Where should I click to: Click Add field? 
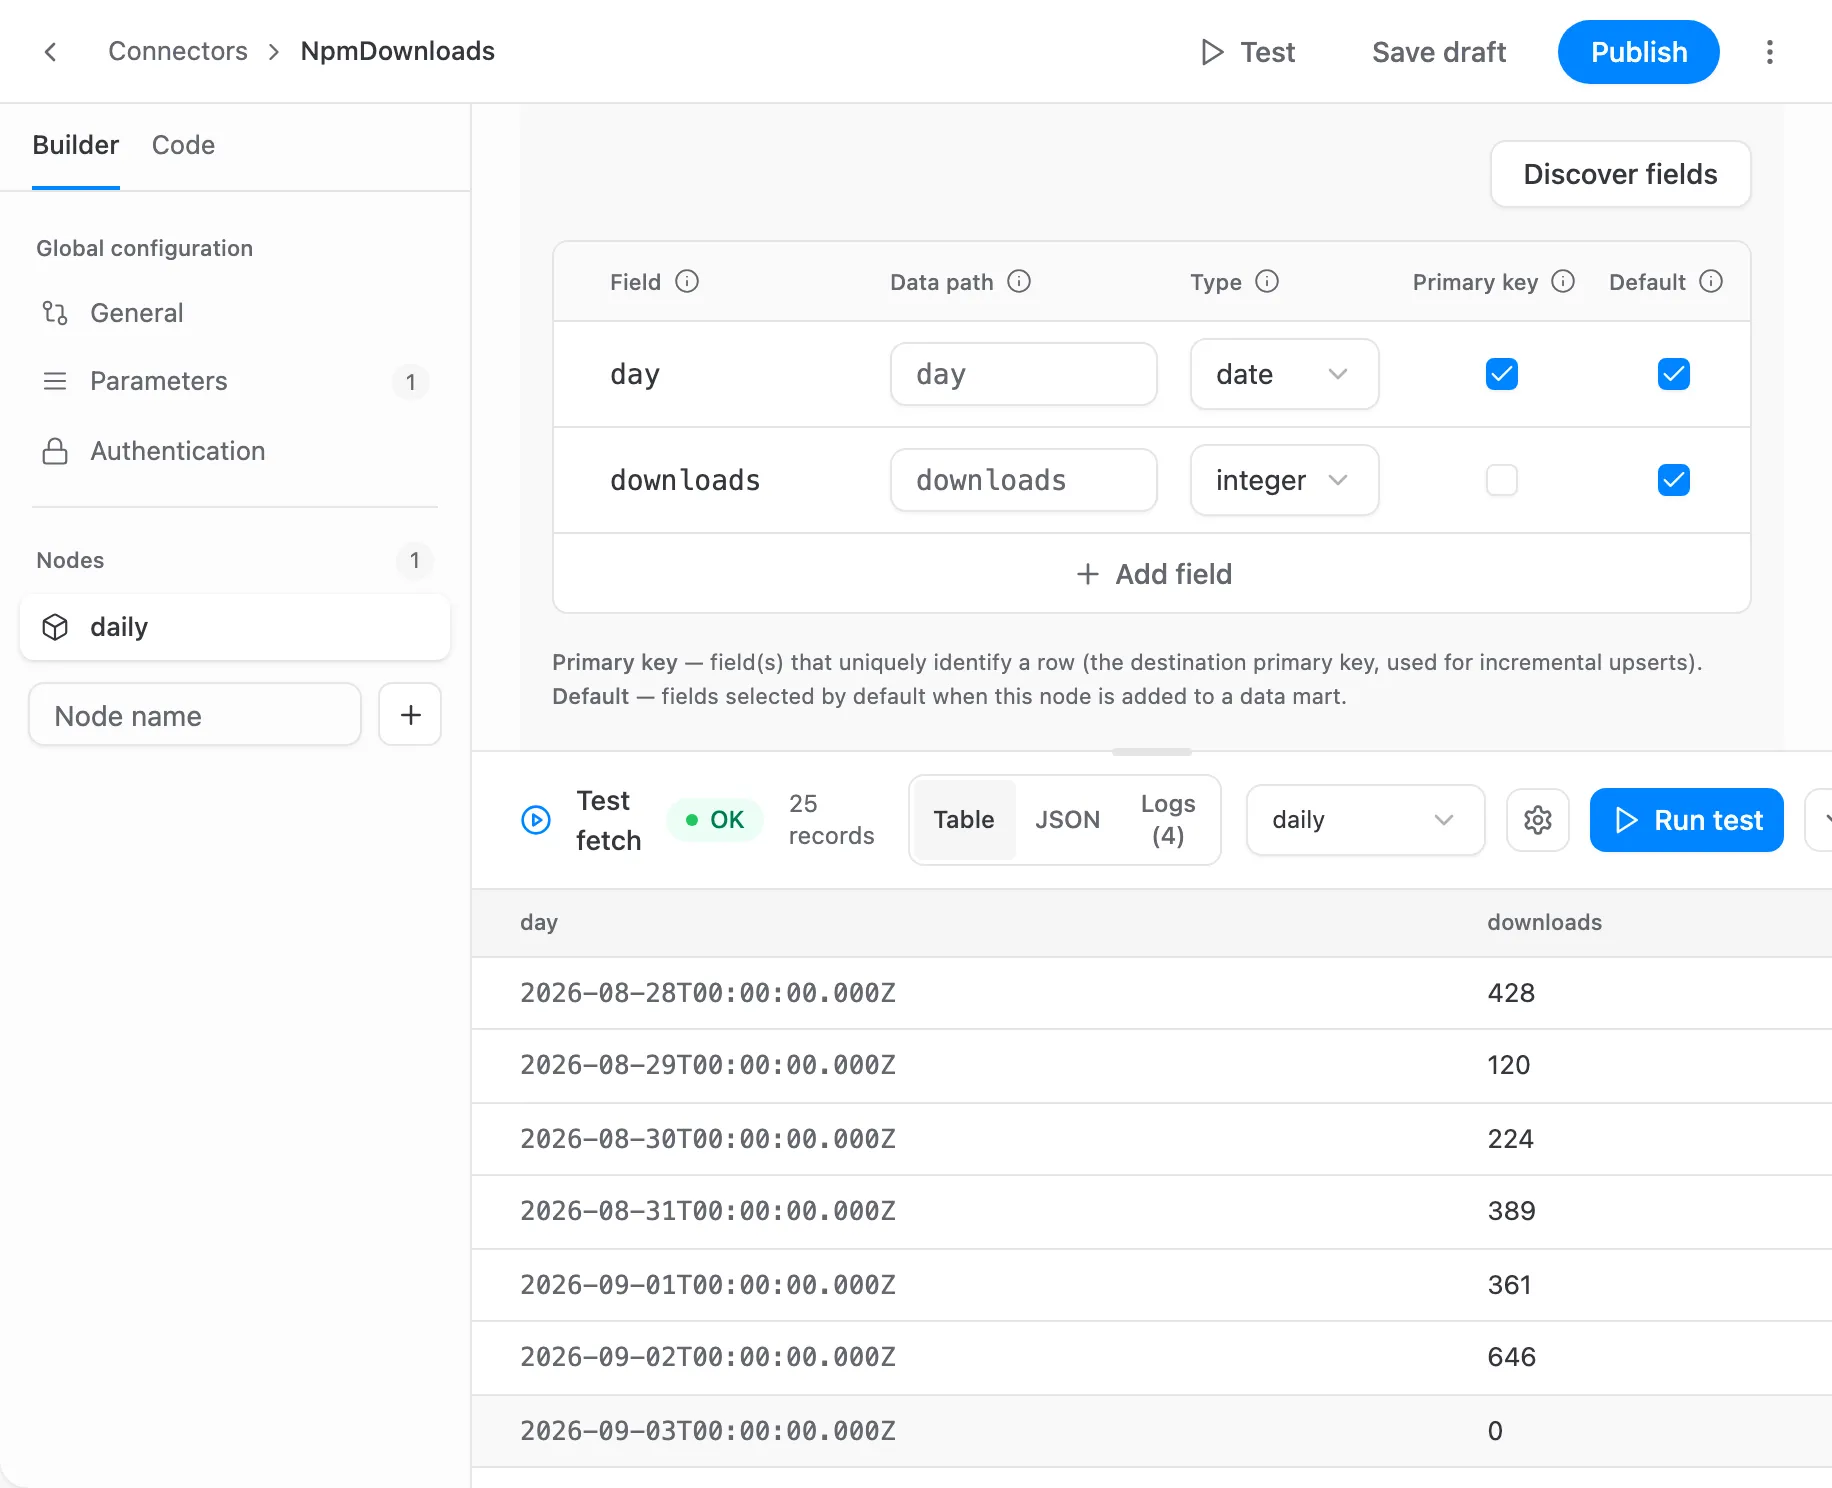[x=1152, y=574]
